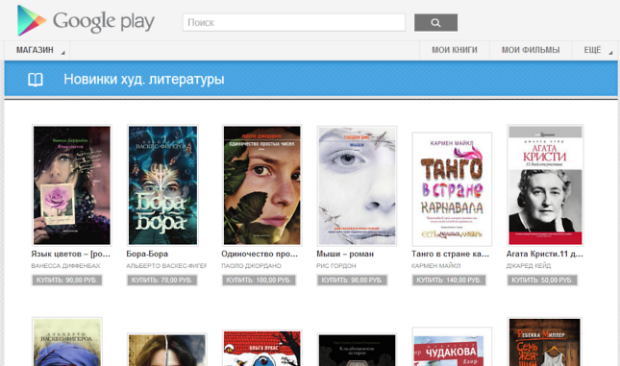Open the МОИ КНИГИ tab
The width and height of the screenshot is (620, 366).
[454, 50]
